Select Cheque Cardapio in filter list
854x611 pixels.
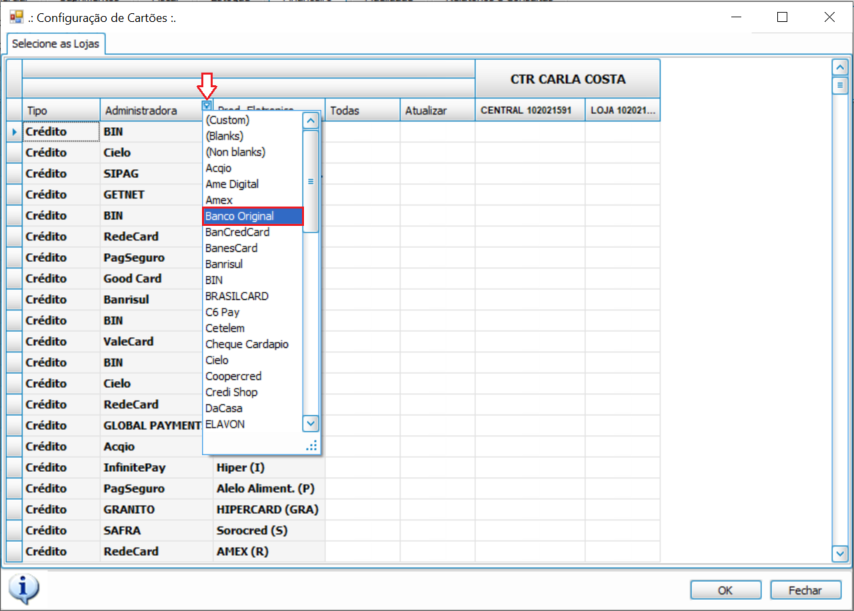pyautogui.click(x=253, y=344)
